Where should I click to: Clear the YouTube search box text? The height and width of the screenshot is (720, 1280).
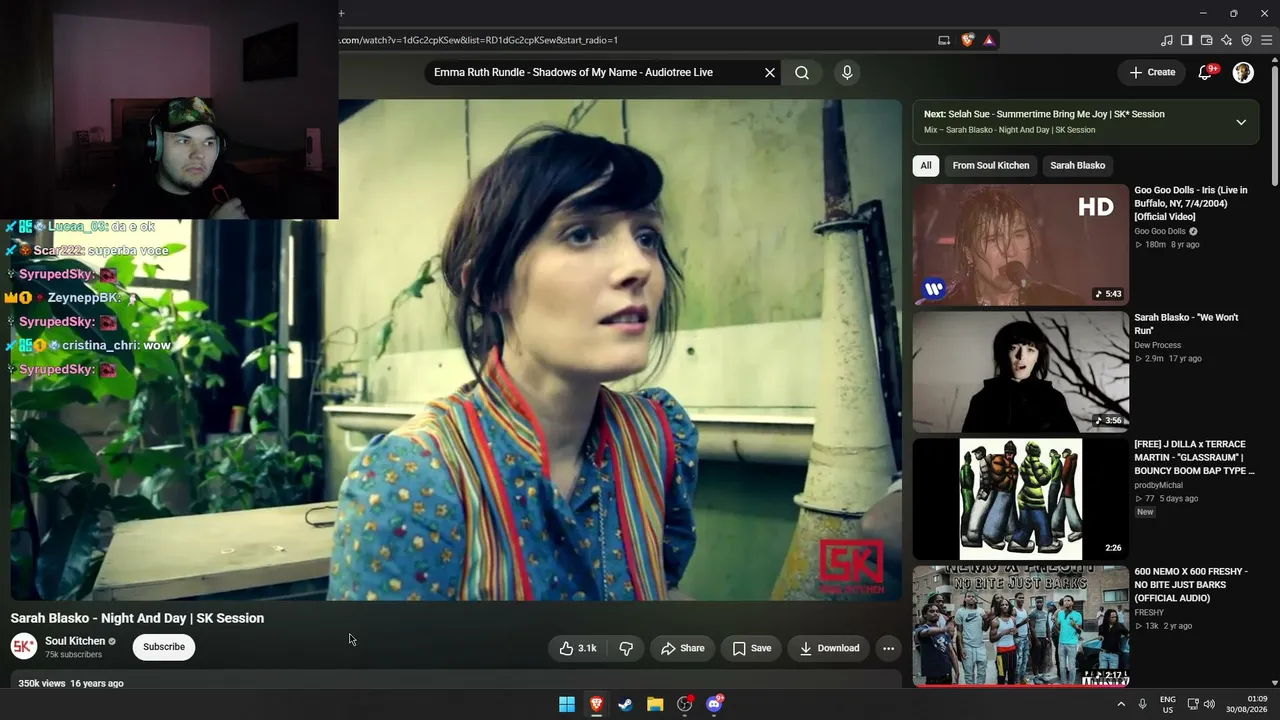770,72
